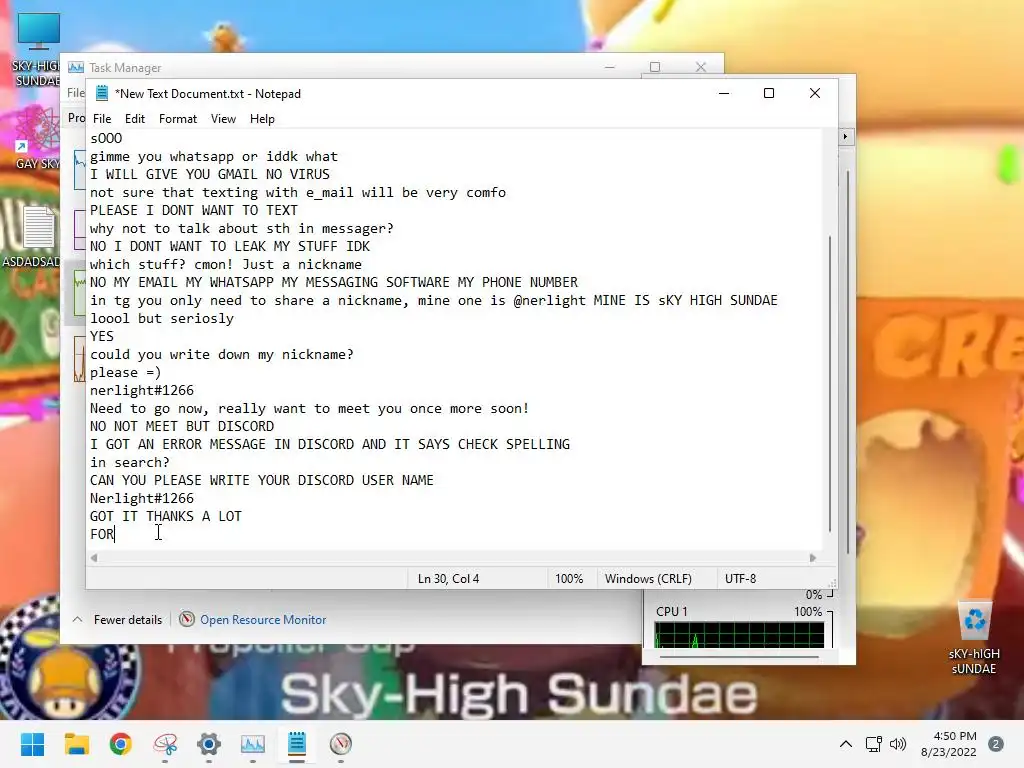The width and height of the screenshot is (1024, 768).
Task: Click the Notepad title '*New Text Document.txt - Notepad'
Action: (208, 93)
